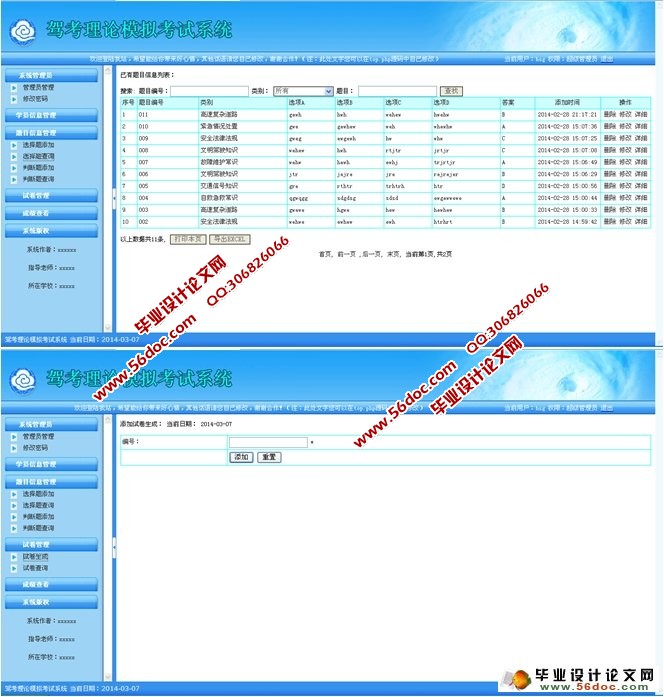Click arrow icon beside 试卷查询 link
This screenshot has width=664, height=697.
coord(14,569)
